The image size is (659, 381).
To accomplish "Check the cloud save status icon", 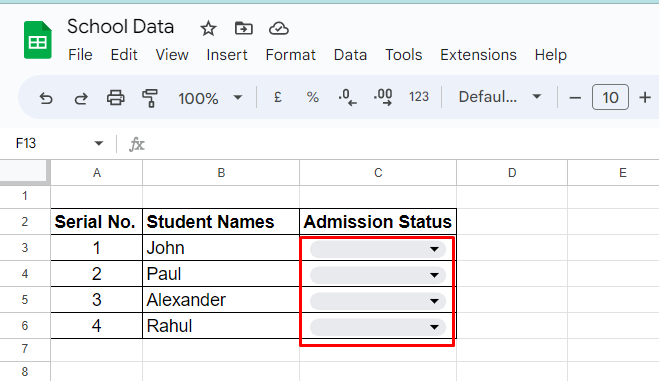I will tap(279, 29).
